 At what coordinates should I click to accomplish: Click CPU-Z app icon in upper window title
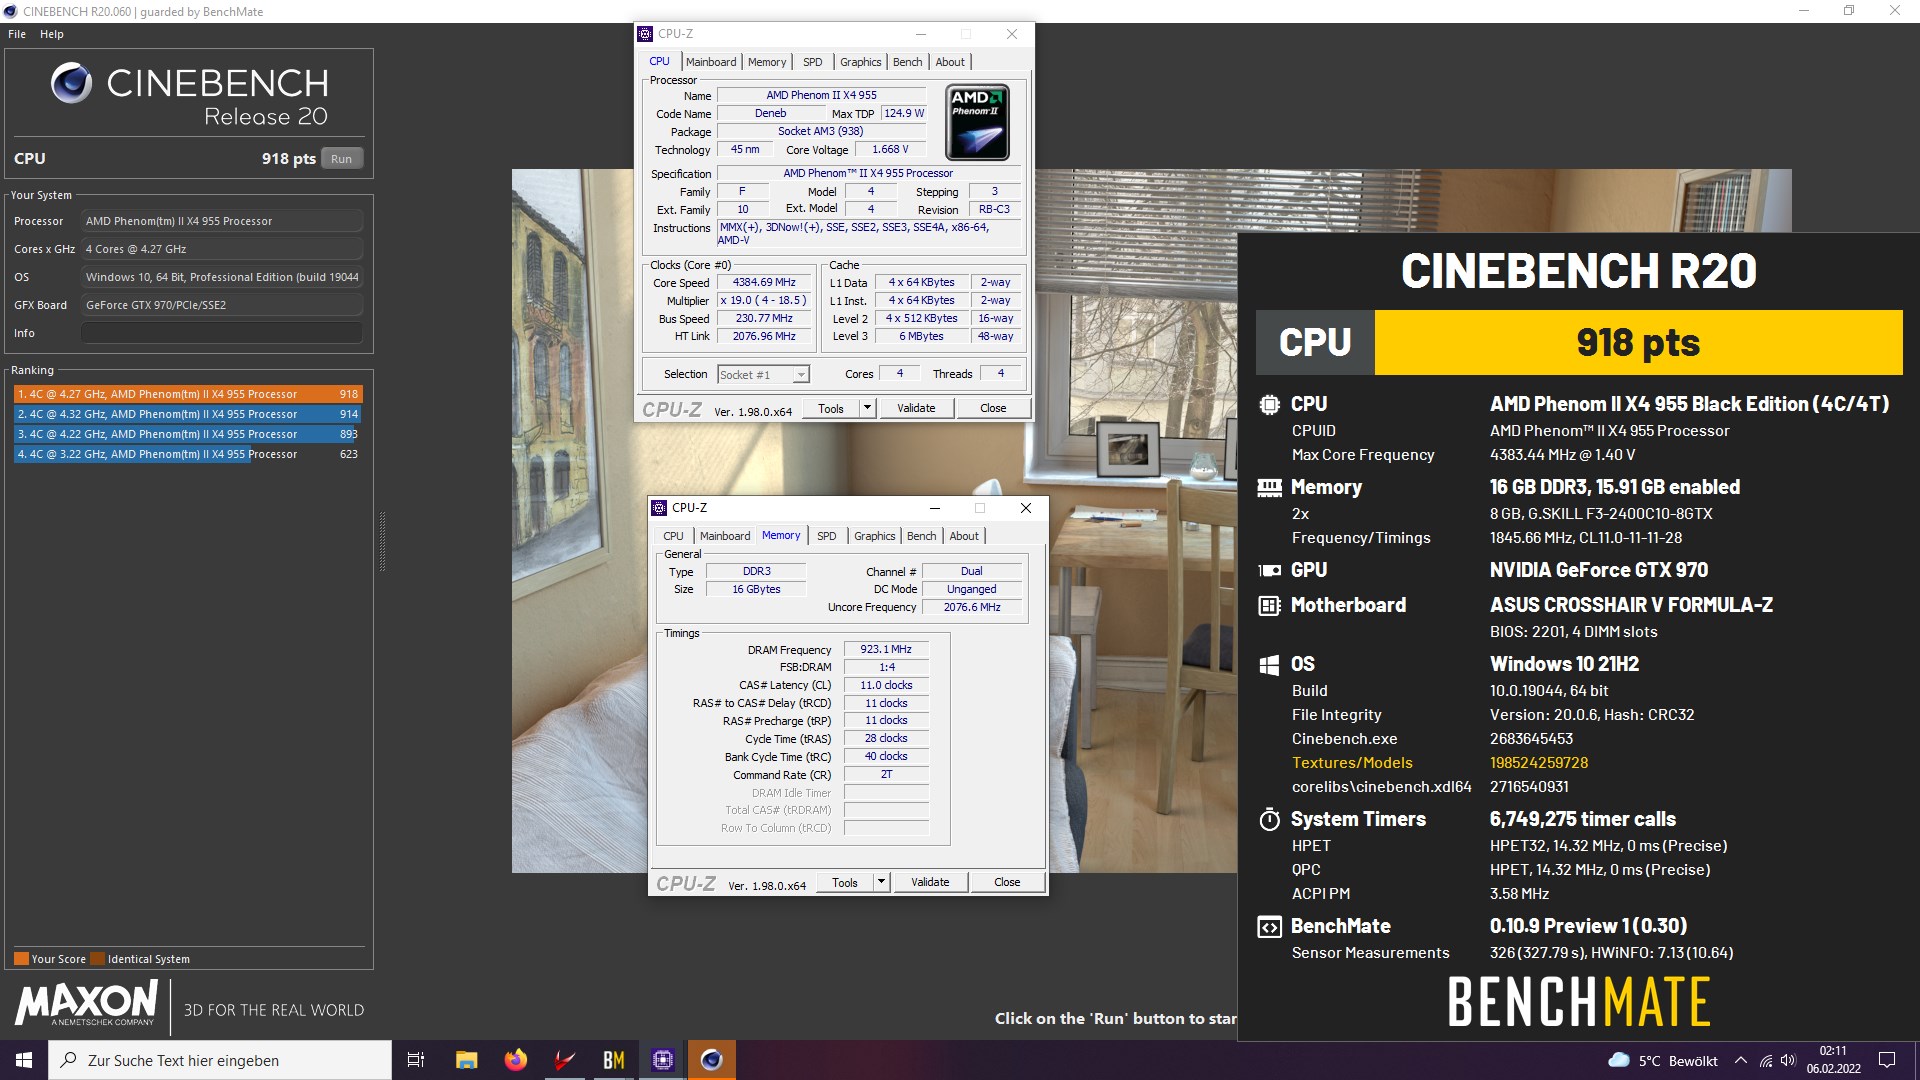click(645, 34)
